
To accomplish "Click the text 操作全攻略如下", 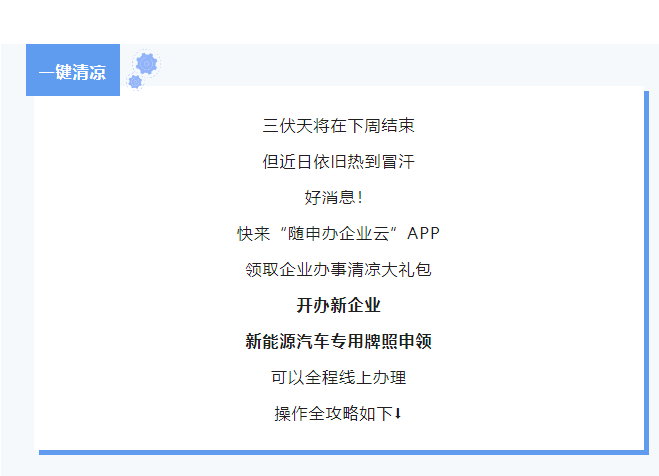I will (x=332, y=414).
